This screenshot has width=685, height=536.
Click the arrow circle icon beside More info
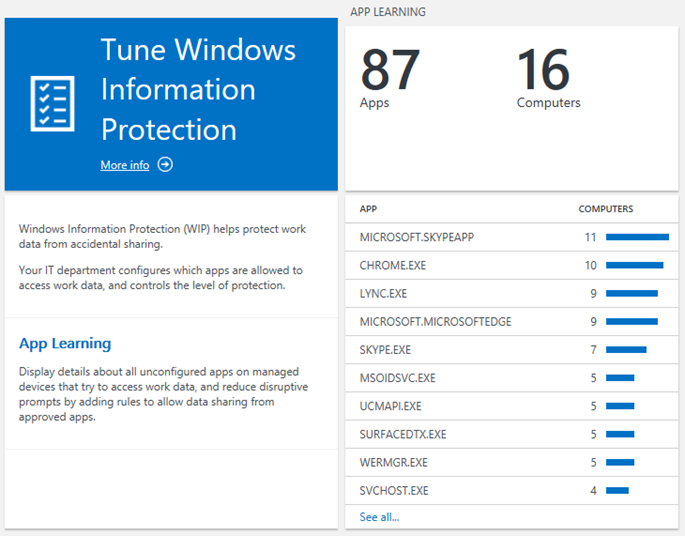tap(165, 165)
